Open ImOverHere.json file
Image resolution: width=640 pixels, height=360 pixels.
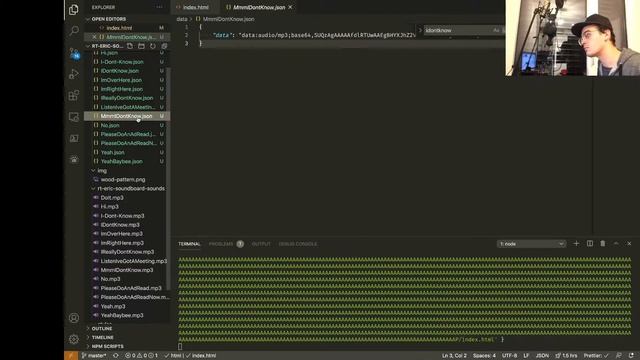[x=127, y=80]
